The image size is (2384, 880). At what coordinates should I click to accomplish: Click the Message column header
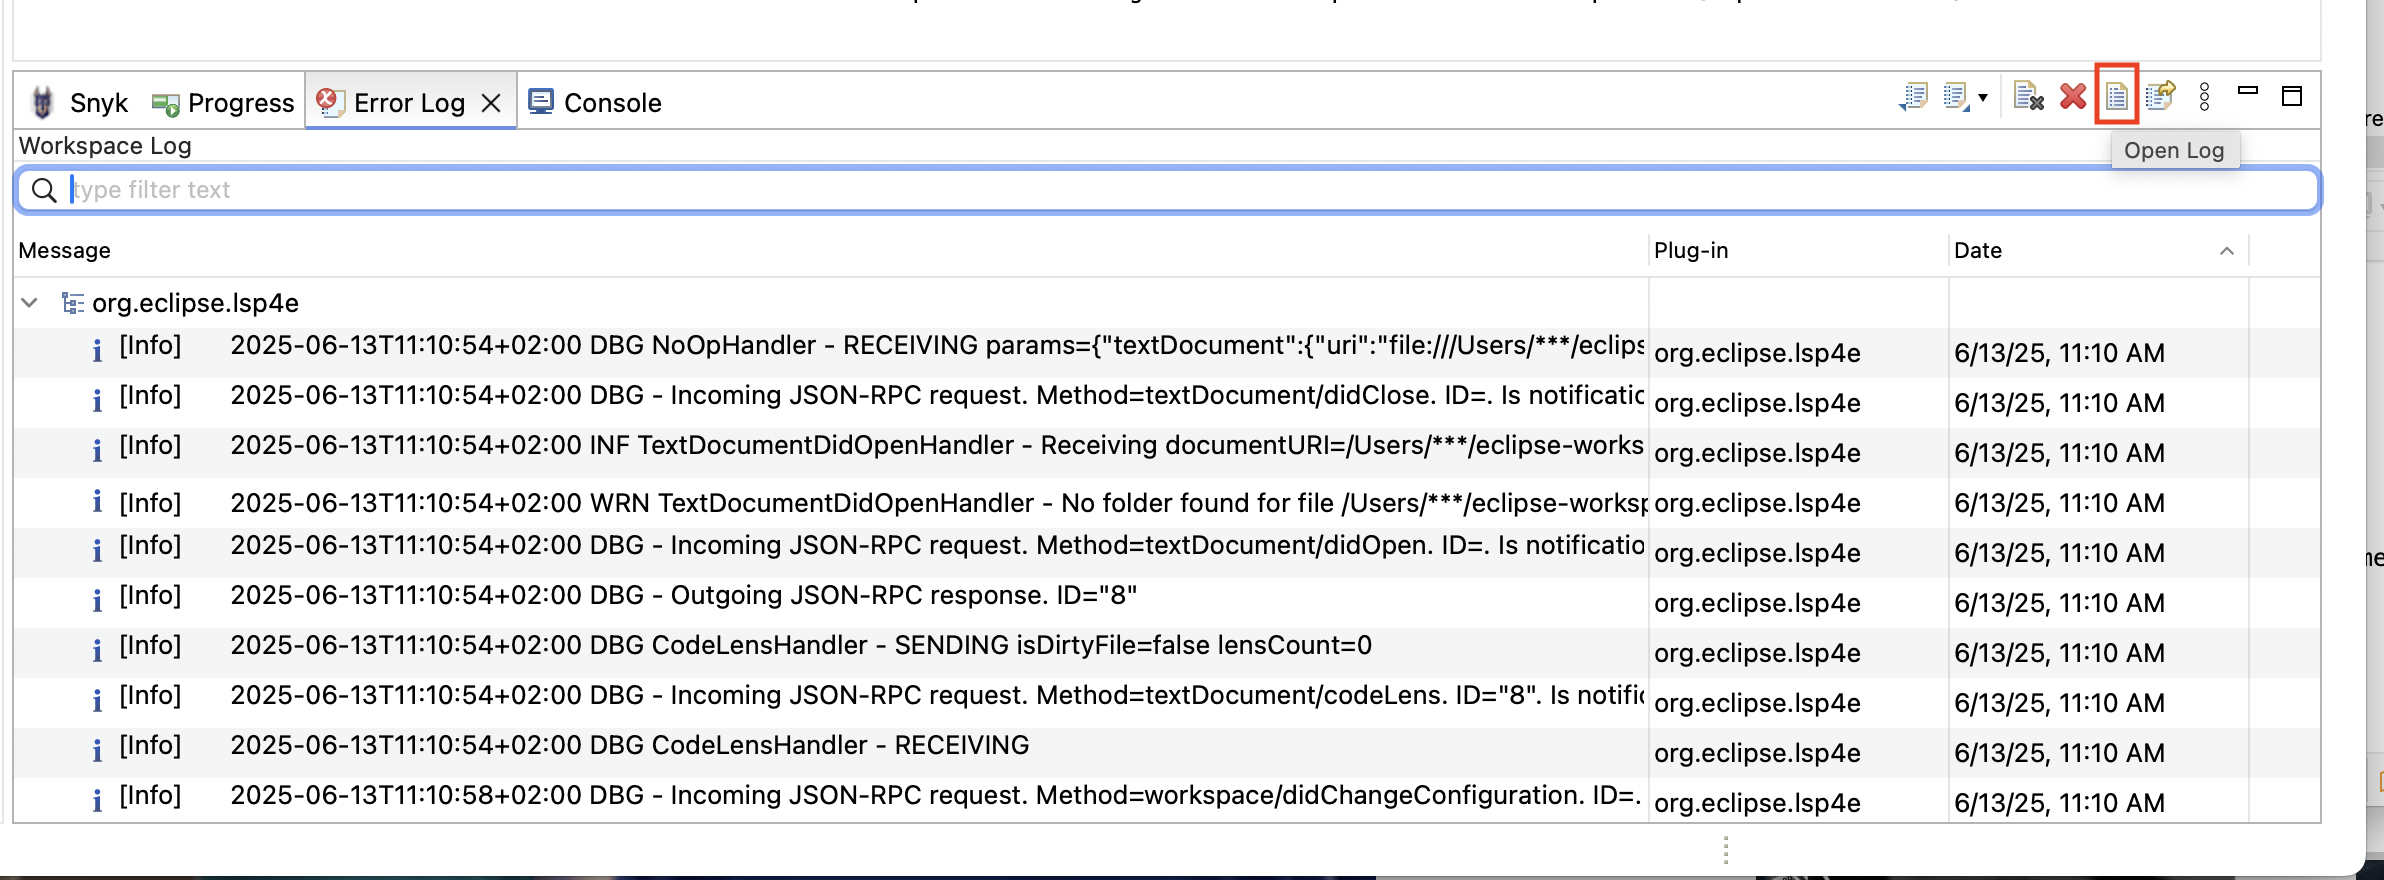point(65,251)
